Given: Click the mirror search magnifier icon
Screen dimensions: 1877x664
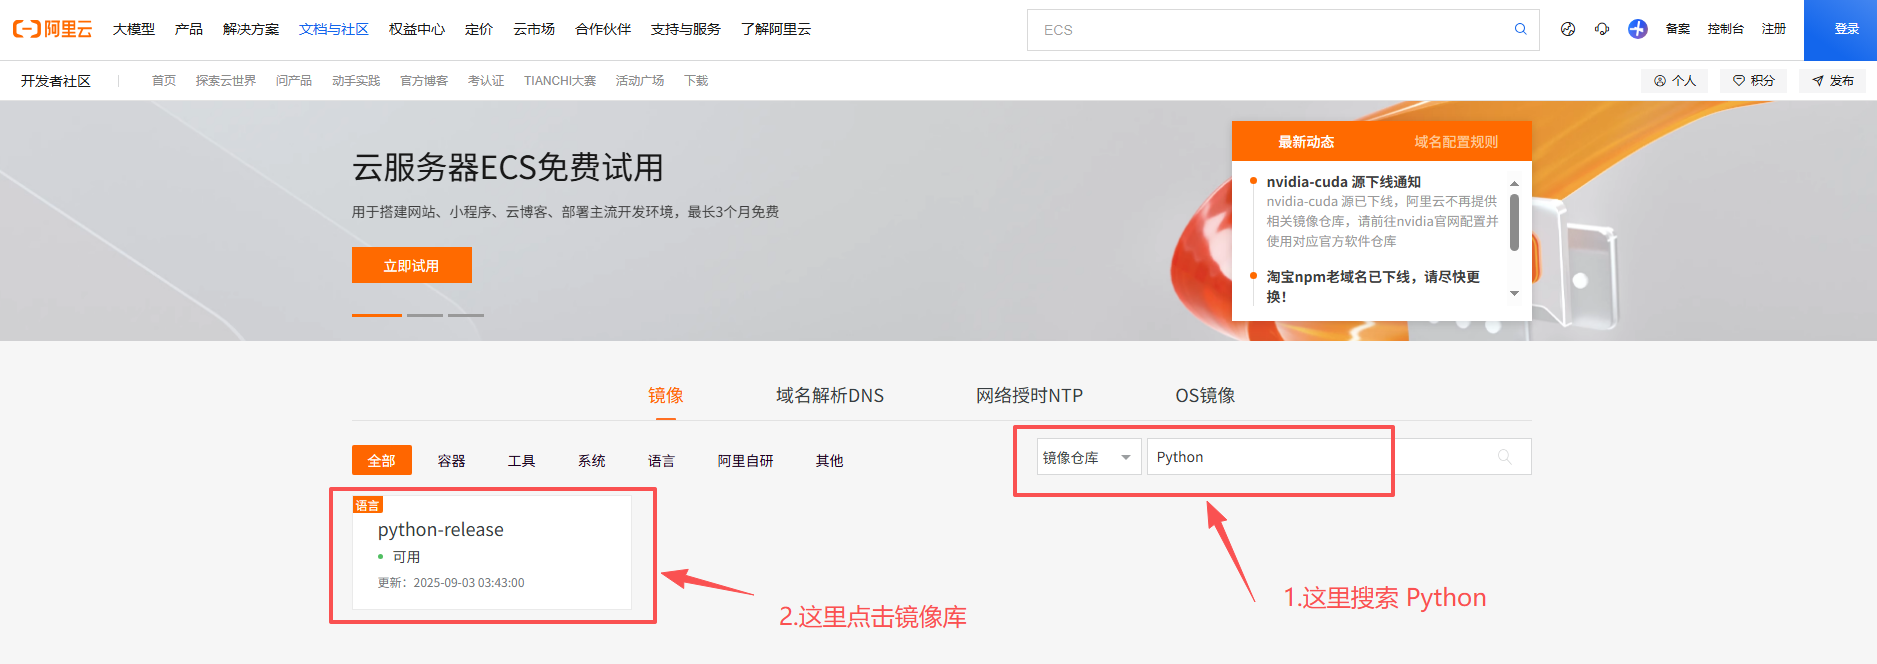Looking at the screenshot, I should 1504,457.
